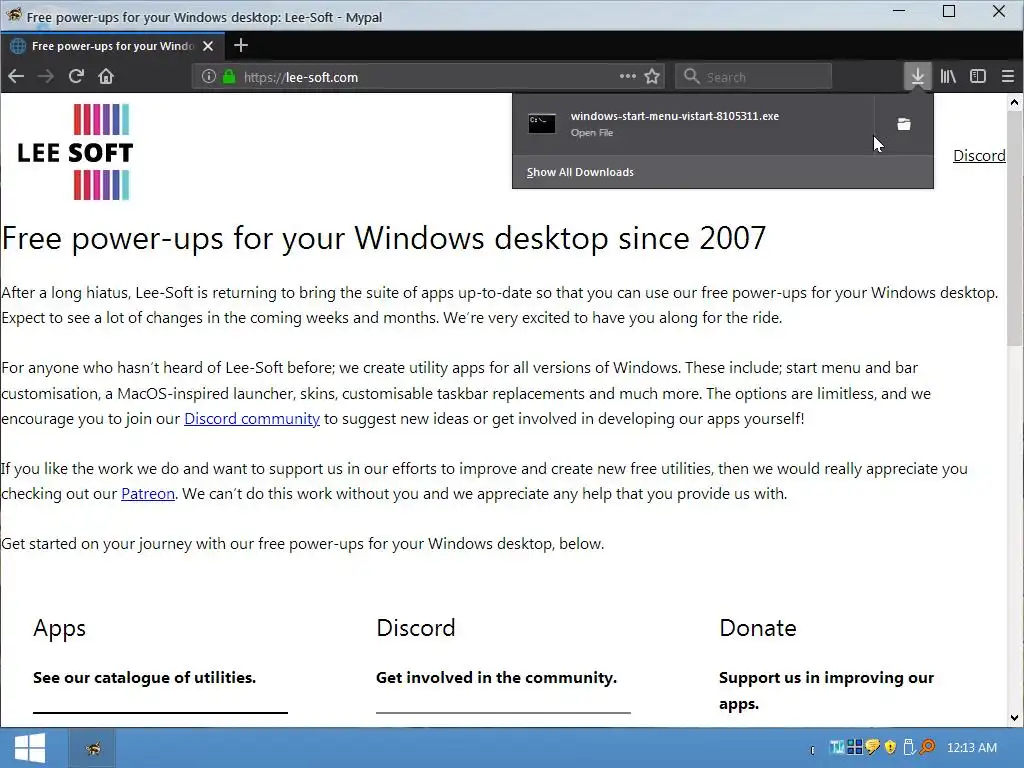Open containing folder for downloaded exe
Screen dimensions: 1024x768
click(x=904, y=124)
